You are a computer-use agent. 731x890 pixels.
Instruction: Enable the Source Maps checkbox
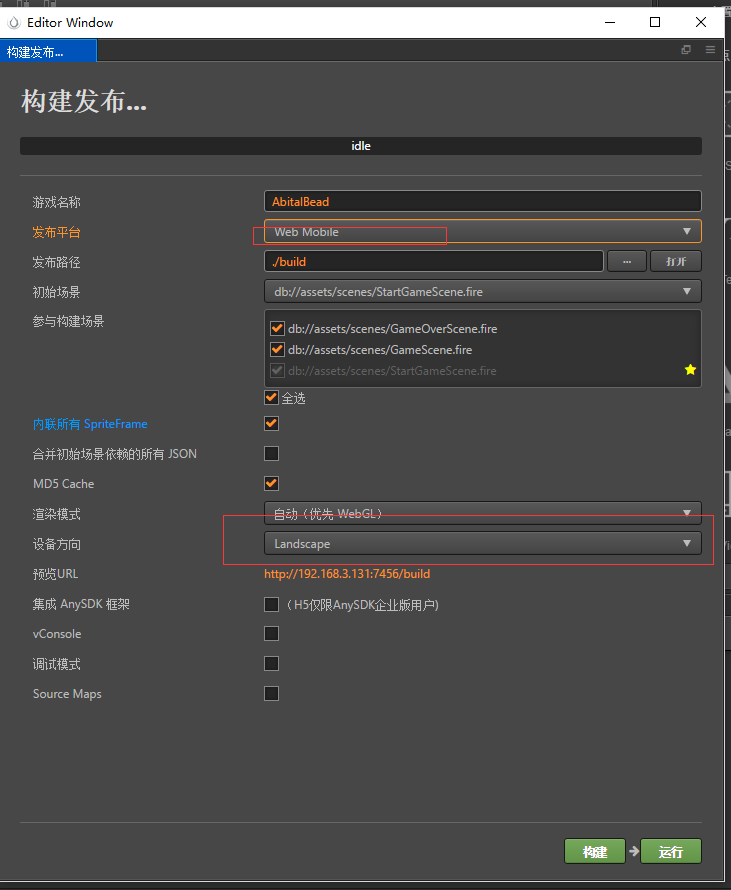(271, 694)
